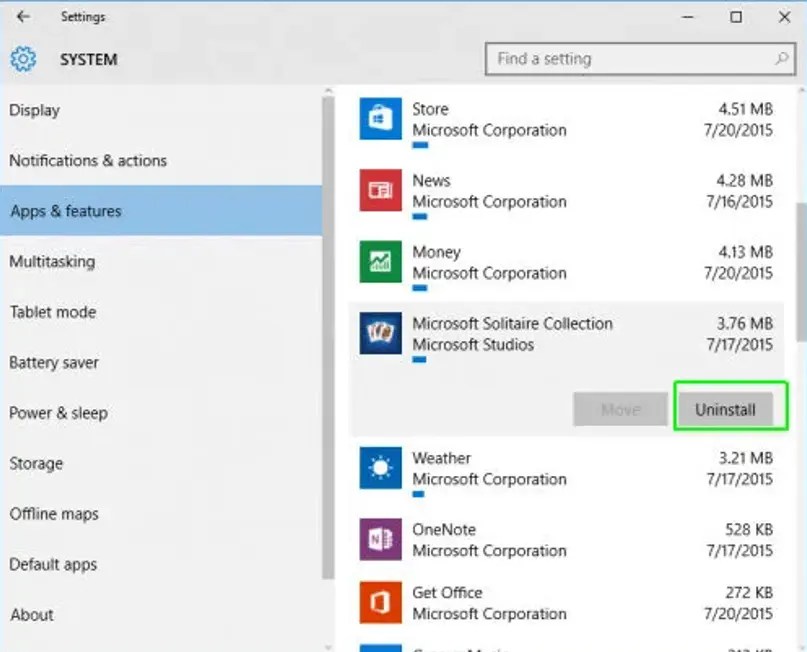
Task: Click the 3.21 MB size of Weather
Action: pyautogui.click(x=746, y=458)
